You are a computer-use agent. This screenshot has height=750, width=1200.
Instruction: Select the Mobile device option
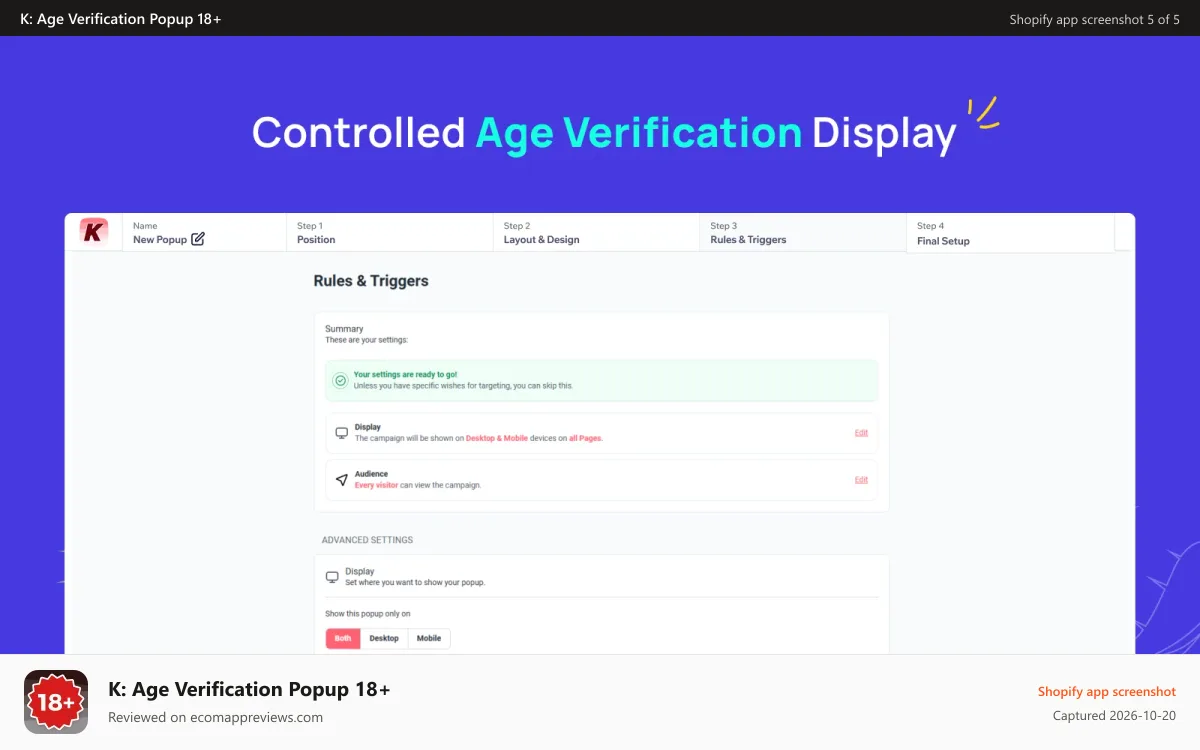click(429, 638)
